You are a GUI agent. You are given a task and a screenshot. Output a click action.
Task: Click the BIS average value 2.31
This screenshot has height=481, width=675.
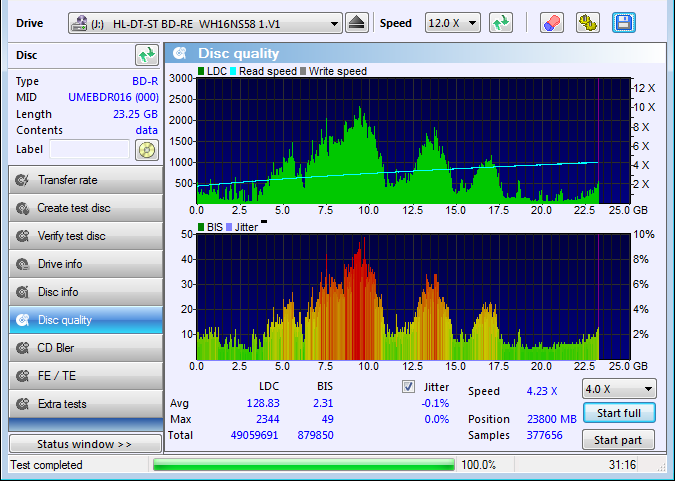(x=323, y=403)
